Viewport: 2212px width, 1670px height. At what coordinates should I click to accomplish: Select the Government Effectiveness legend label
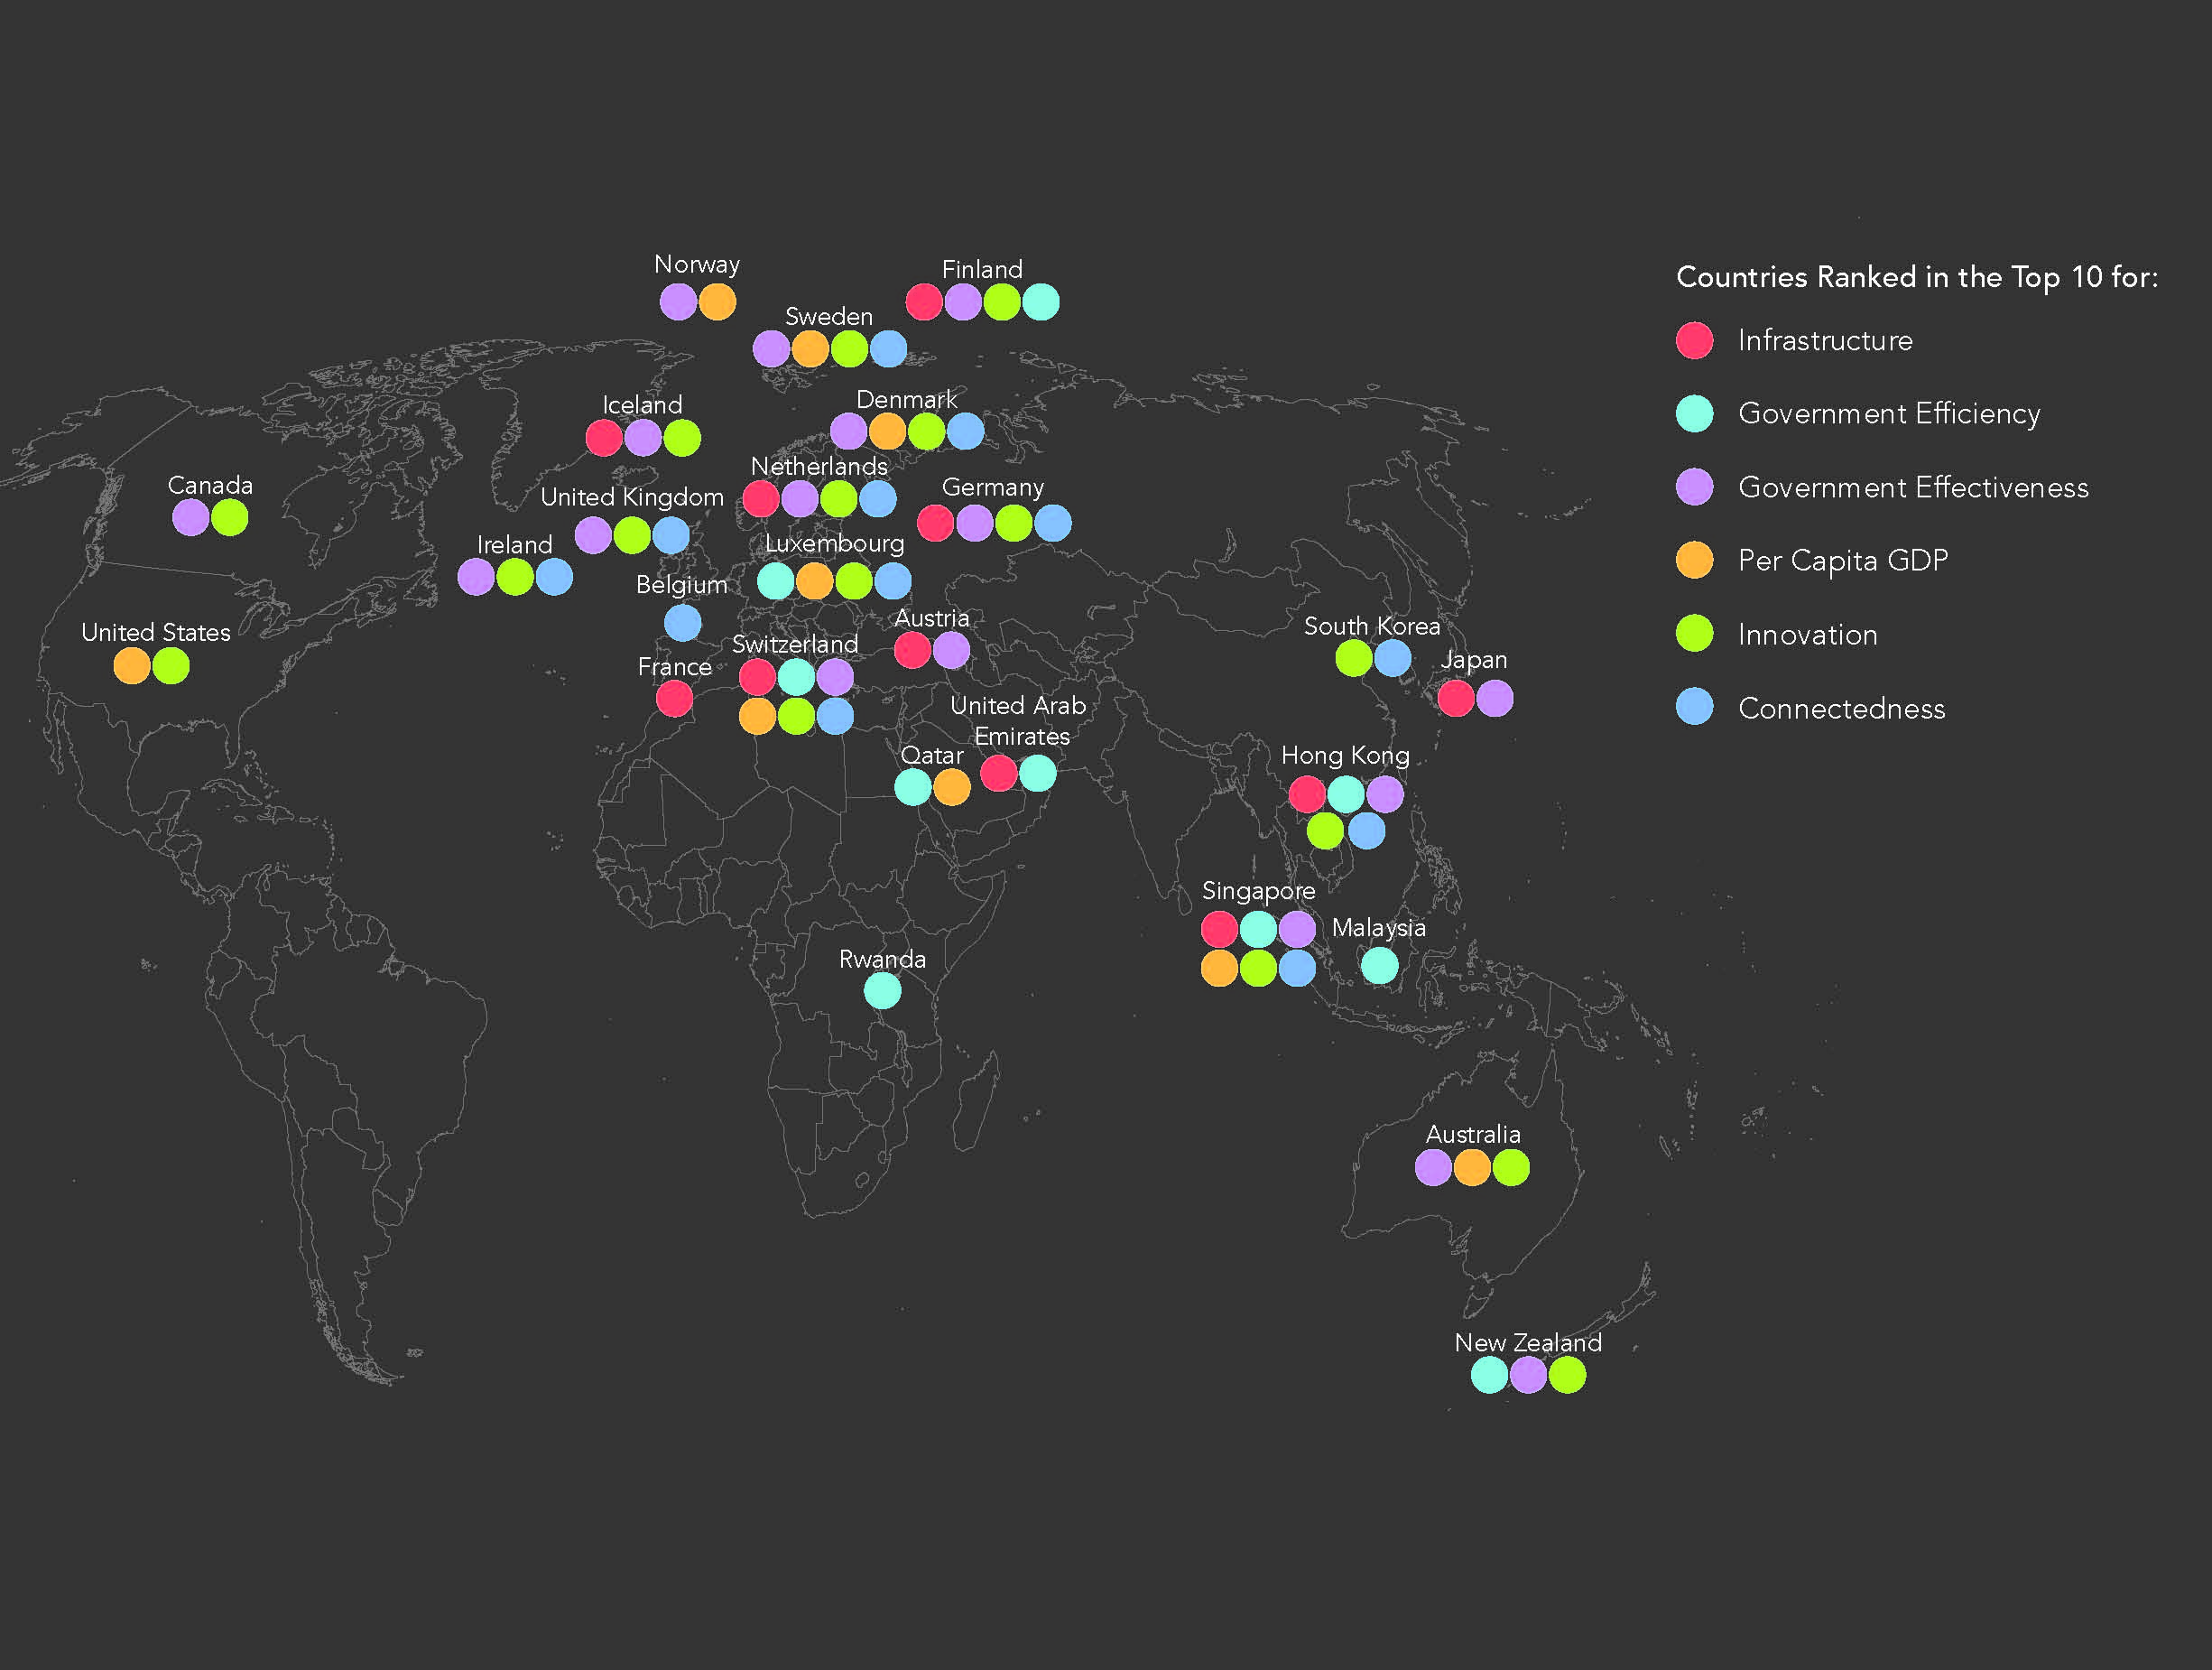[1913, 487]
